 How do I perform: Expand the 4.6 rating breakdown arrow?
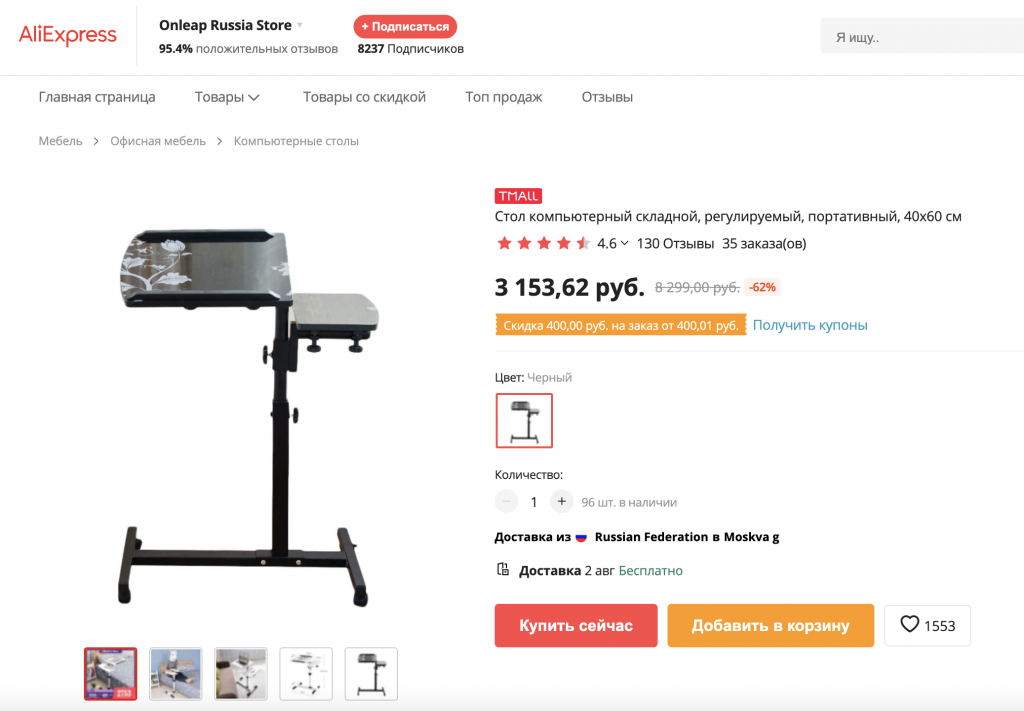[x=624, y=243]
